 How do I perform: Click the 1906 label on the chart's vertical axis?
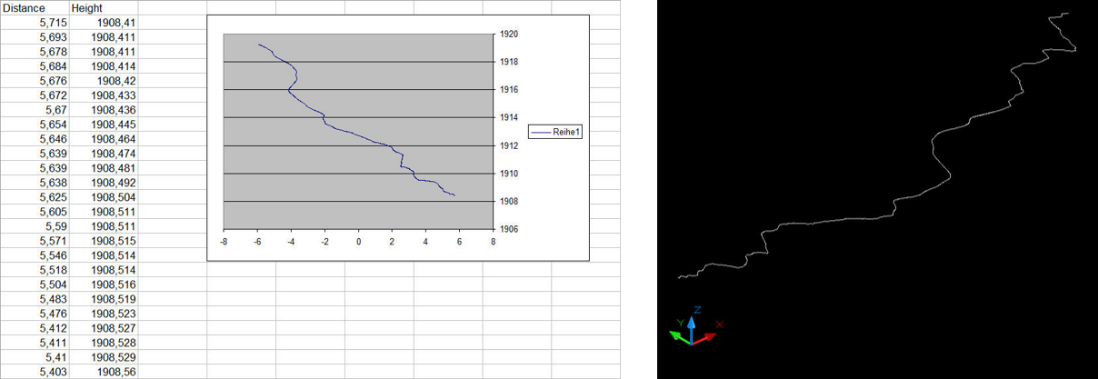508,229
